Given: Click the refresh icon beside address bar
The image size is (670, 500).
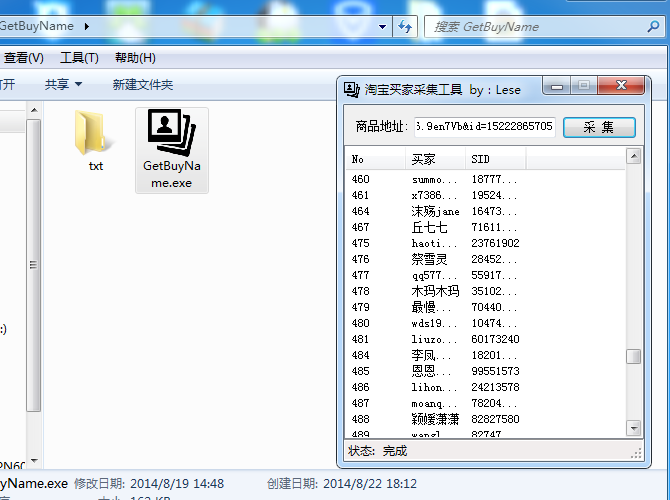Looking at the screenshot, I should (407, 27).
